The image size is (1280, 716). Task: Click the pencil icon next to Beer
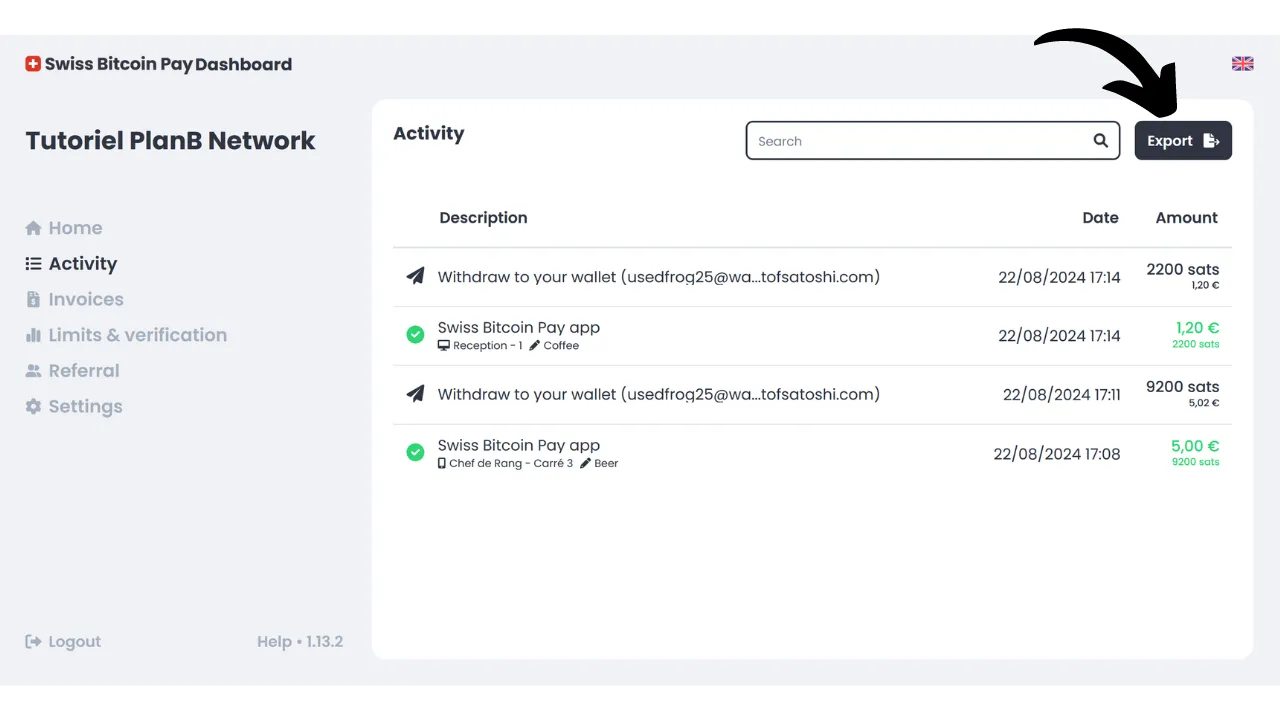(x=585, y=464)
